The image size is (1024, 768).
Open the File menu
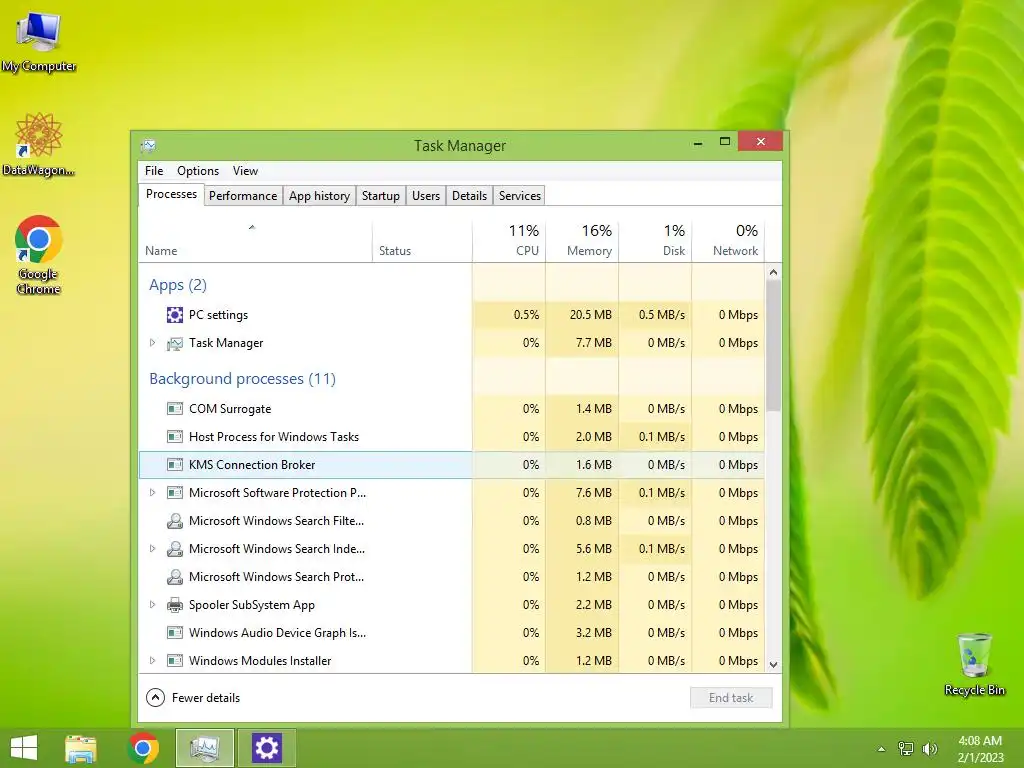click(154, 171)
